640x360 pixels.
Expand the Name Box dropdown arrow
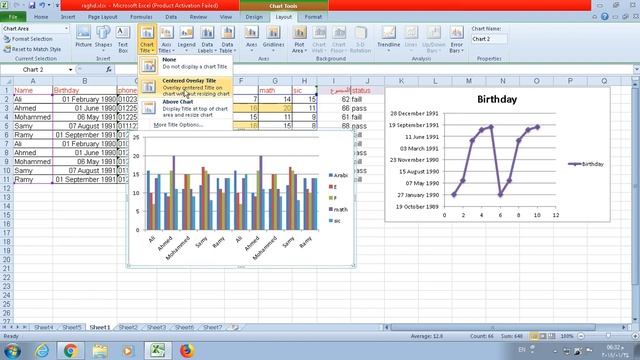coord(70,69)
